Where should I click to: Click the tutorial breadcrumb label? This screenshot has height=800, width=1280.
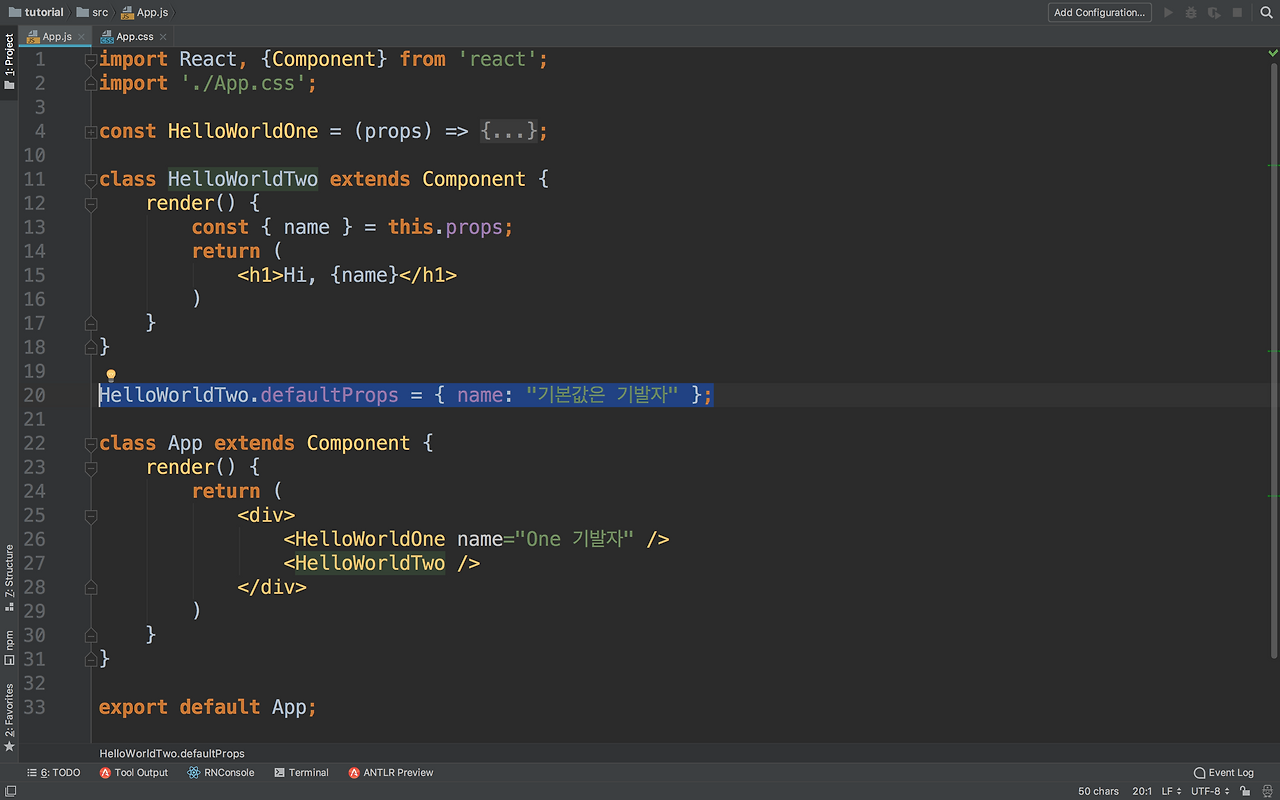point(44,13)
